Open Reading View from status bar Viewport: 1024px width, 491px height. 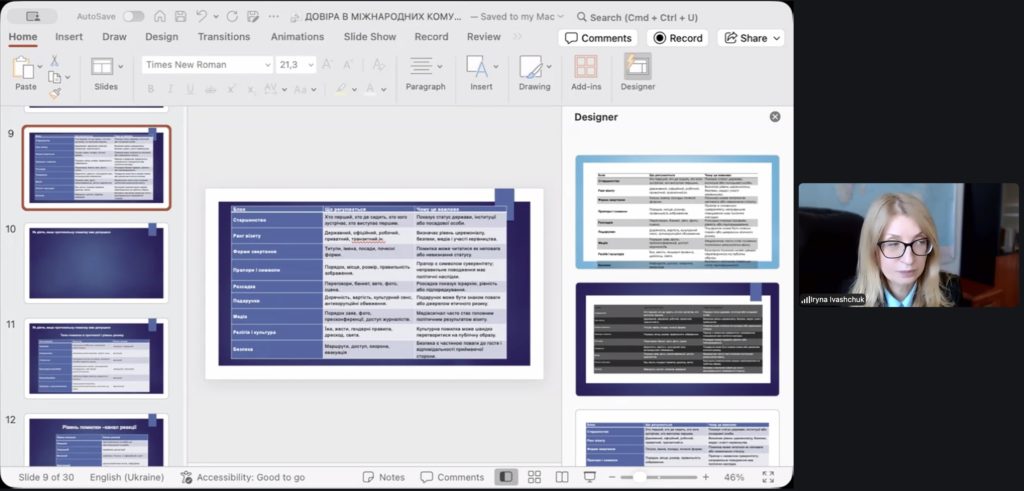point(561,477)
